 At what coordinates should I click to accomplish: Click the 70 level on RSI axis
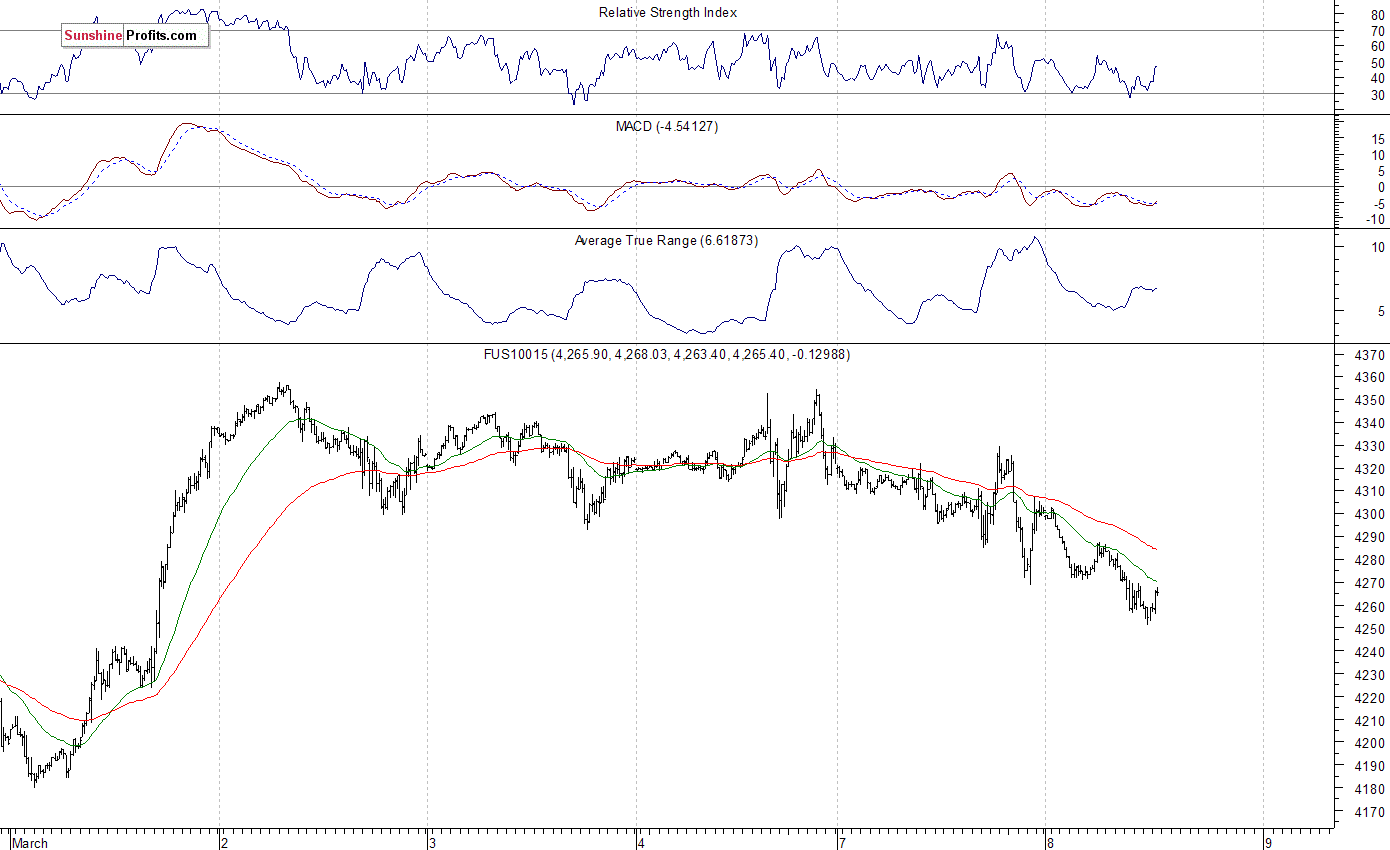1378,31
